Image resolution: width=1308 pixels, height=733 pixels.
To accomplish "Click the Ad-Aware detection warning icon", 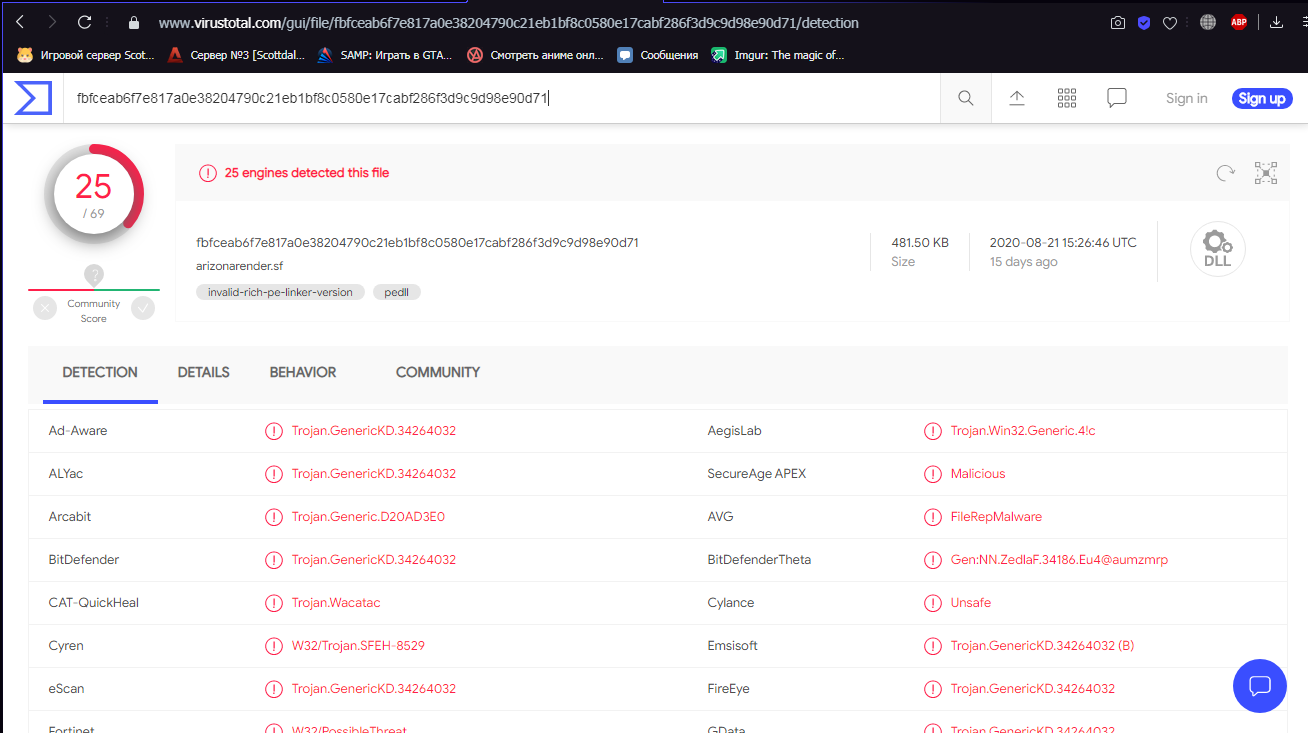I will [274, 431].
